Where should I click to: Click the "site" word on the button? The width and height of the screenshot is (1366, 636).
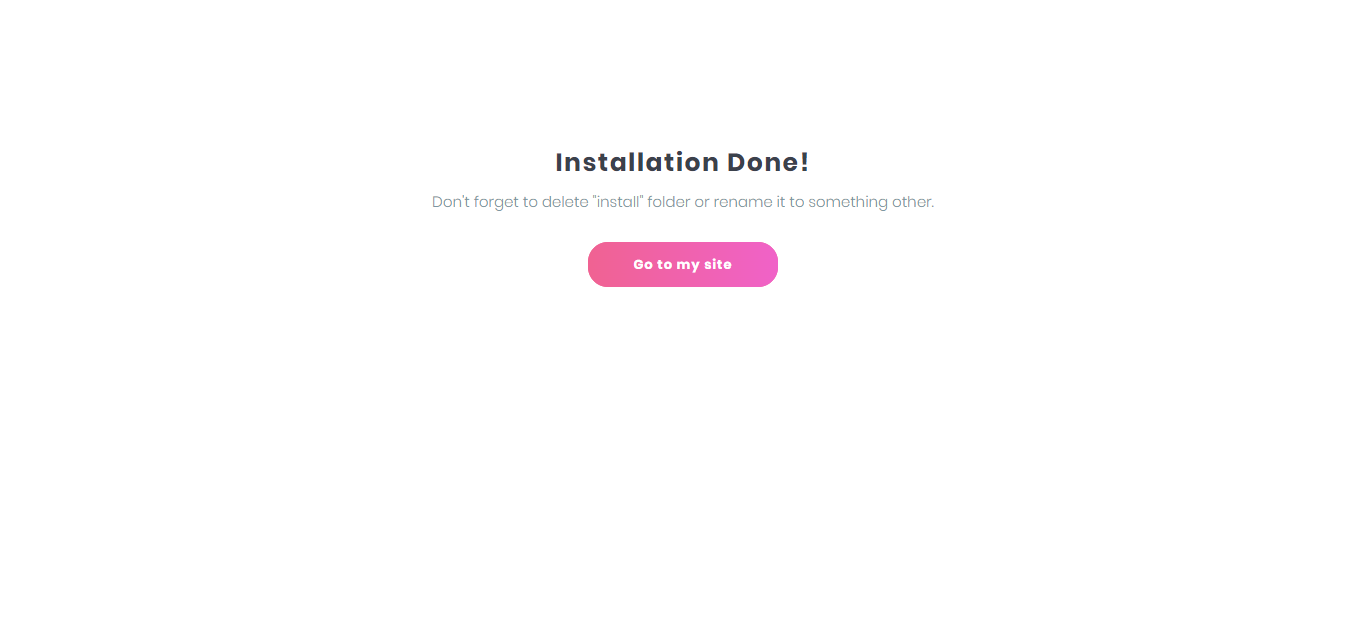click(718, 264)
